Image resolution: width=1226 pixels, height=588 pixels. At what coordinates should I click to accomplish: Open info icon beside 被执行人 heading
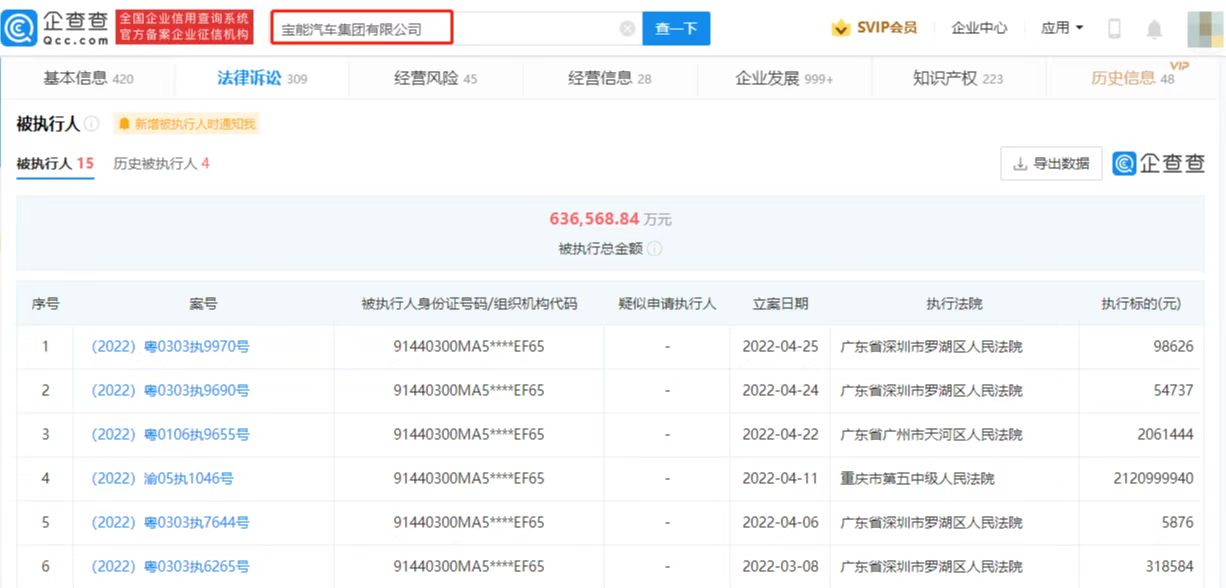pyautogui.click(x=92, y=124)
